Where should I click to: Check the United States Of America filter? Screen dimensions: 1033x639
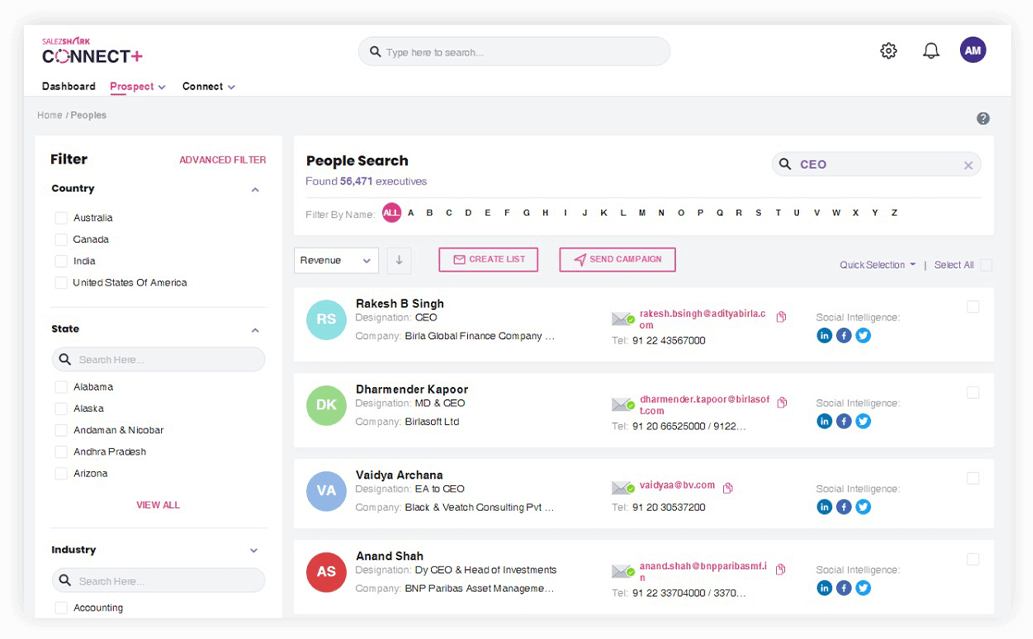61,283
